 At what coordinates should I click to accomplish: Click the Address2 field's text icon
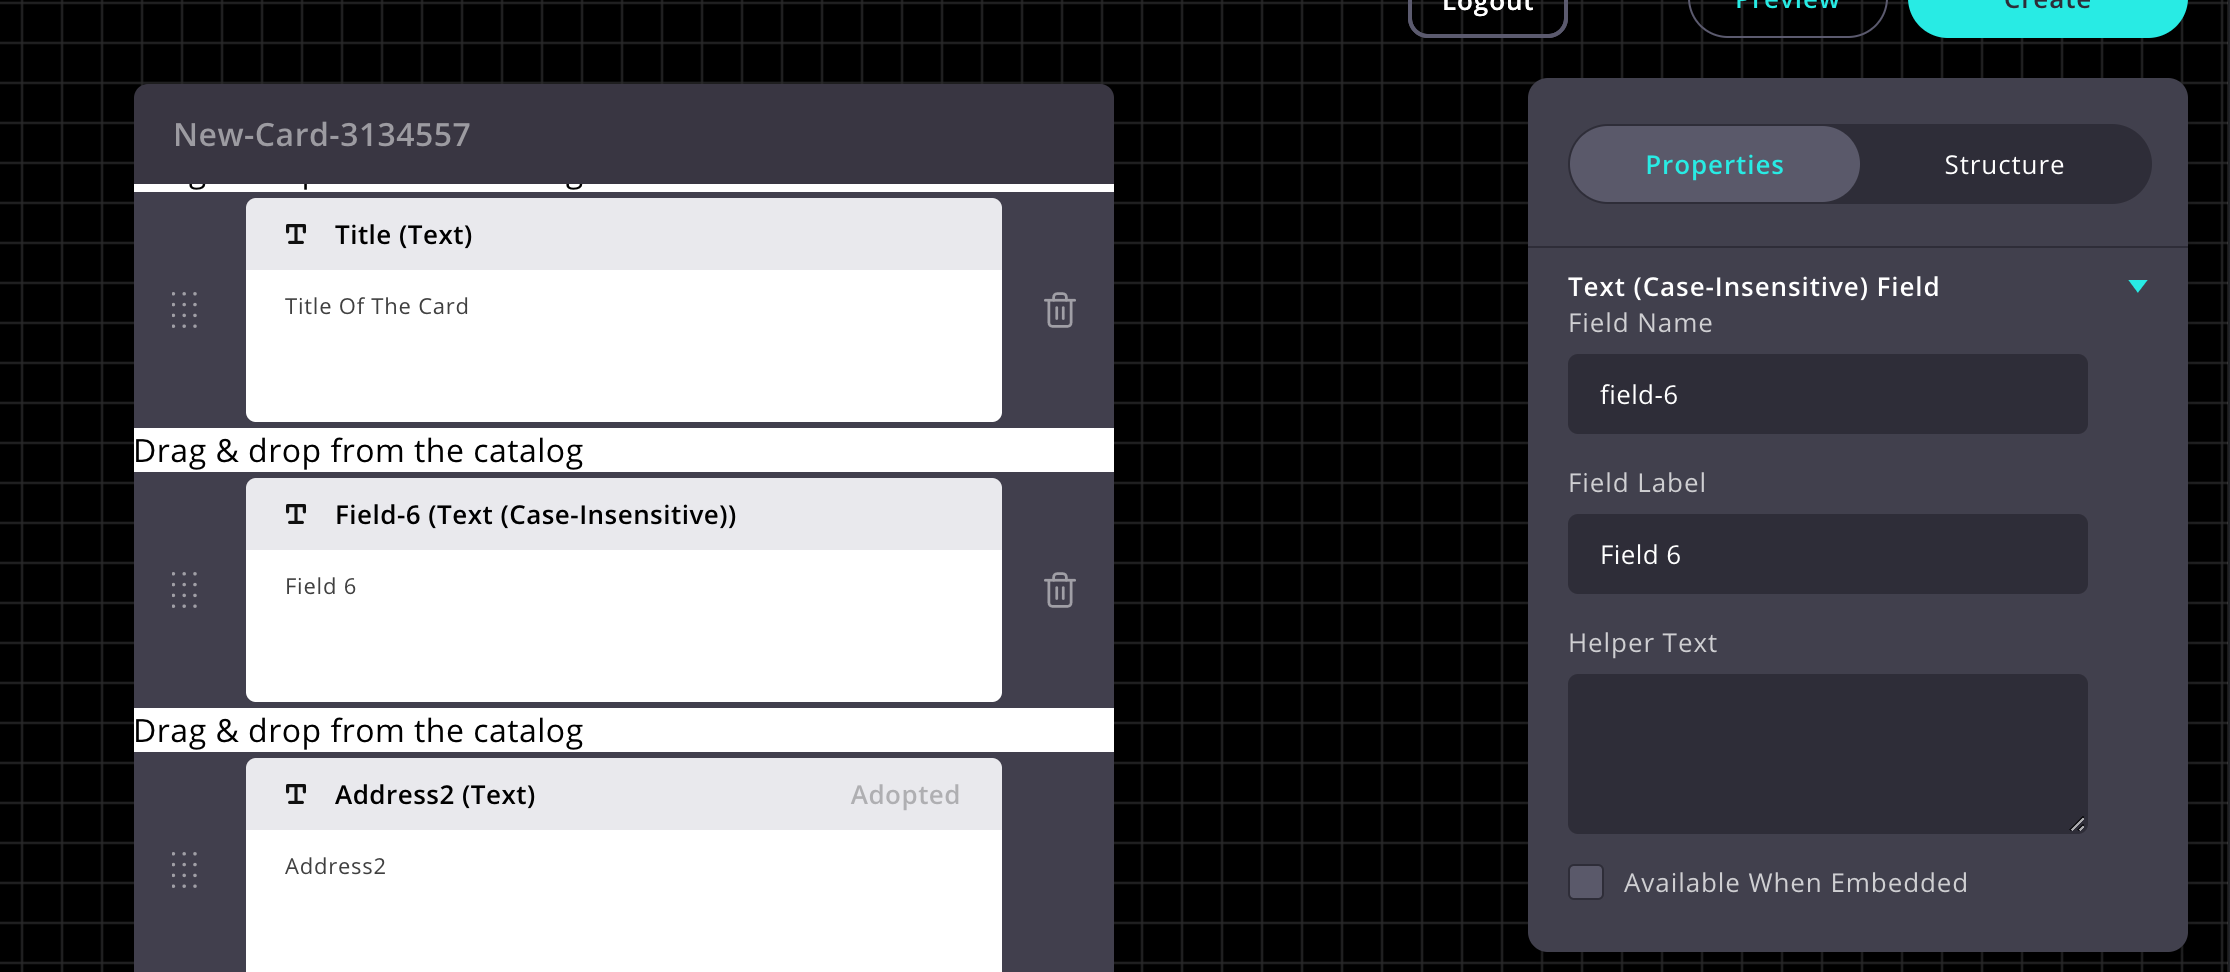(296, 794)
